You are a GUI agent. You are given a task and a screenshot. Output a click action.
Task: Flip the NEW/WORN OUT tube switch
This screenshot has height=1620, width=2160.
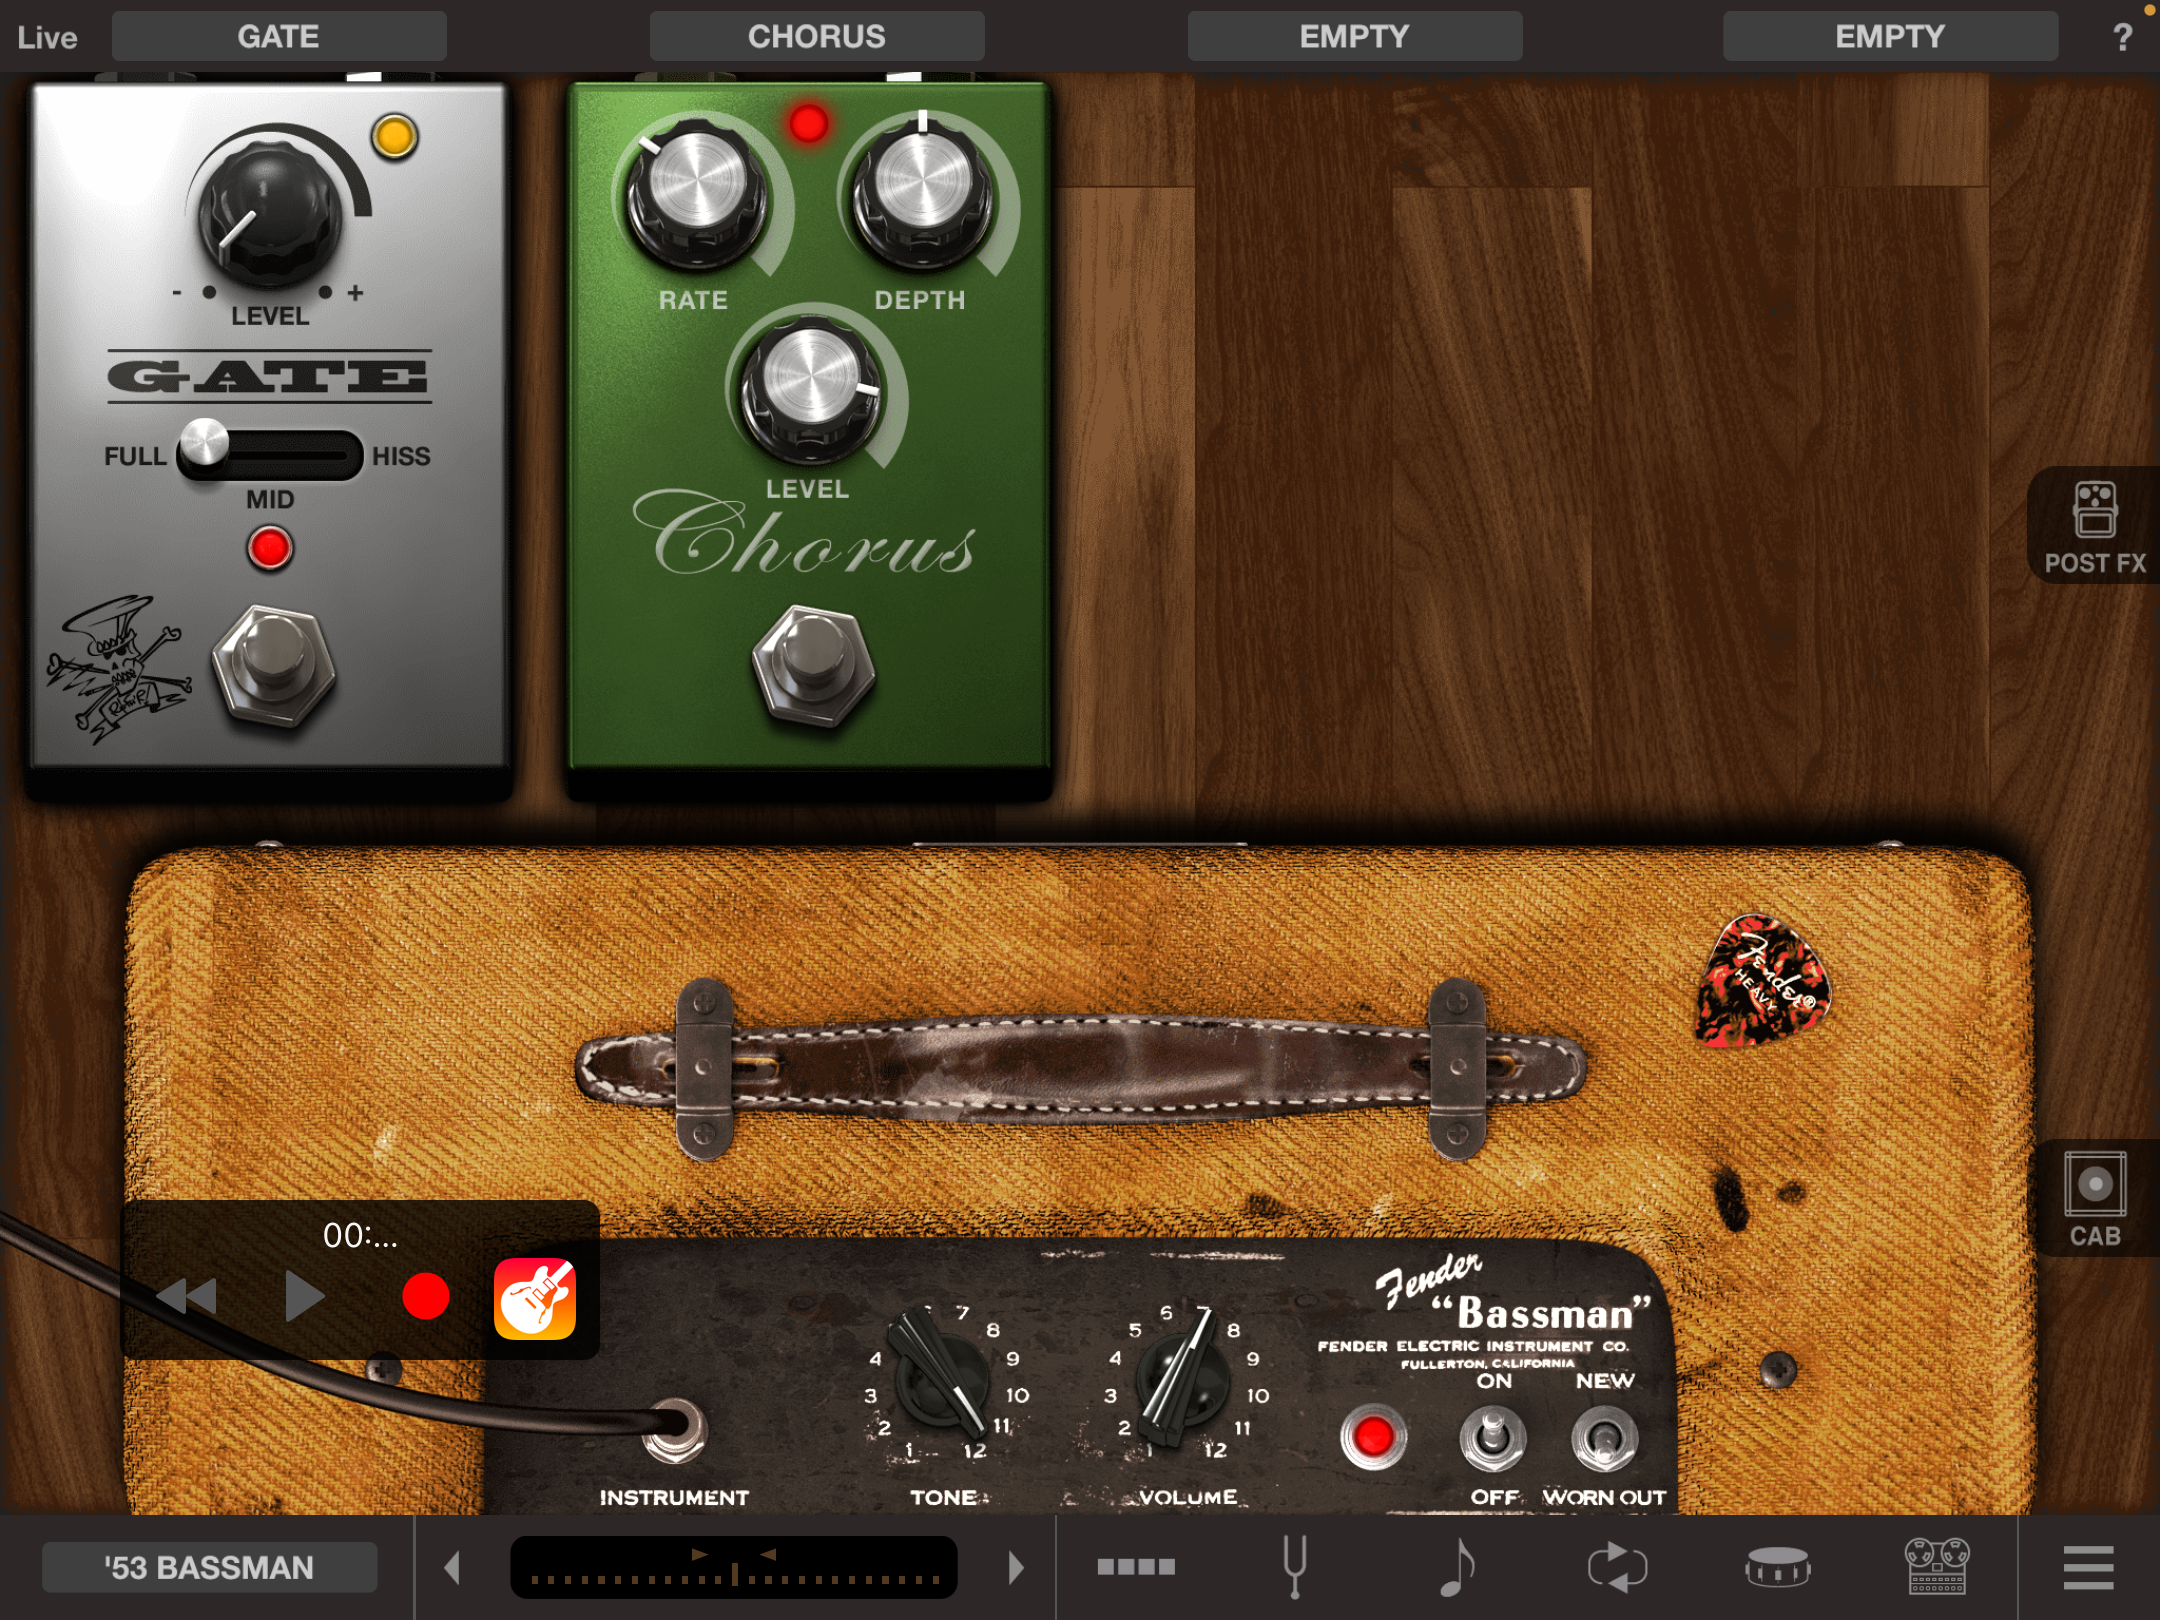click(1604, 1438)
